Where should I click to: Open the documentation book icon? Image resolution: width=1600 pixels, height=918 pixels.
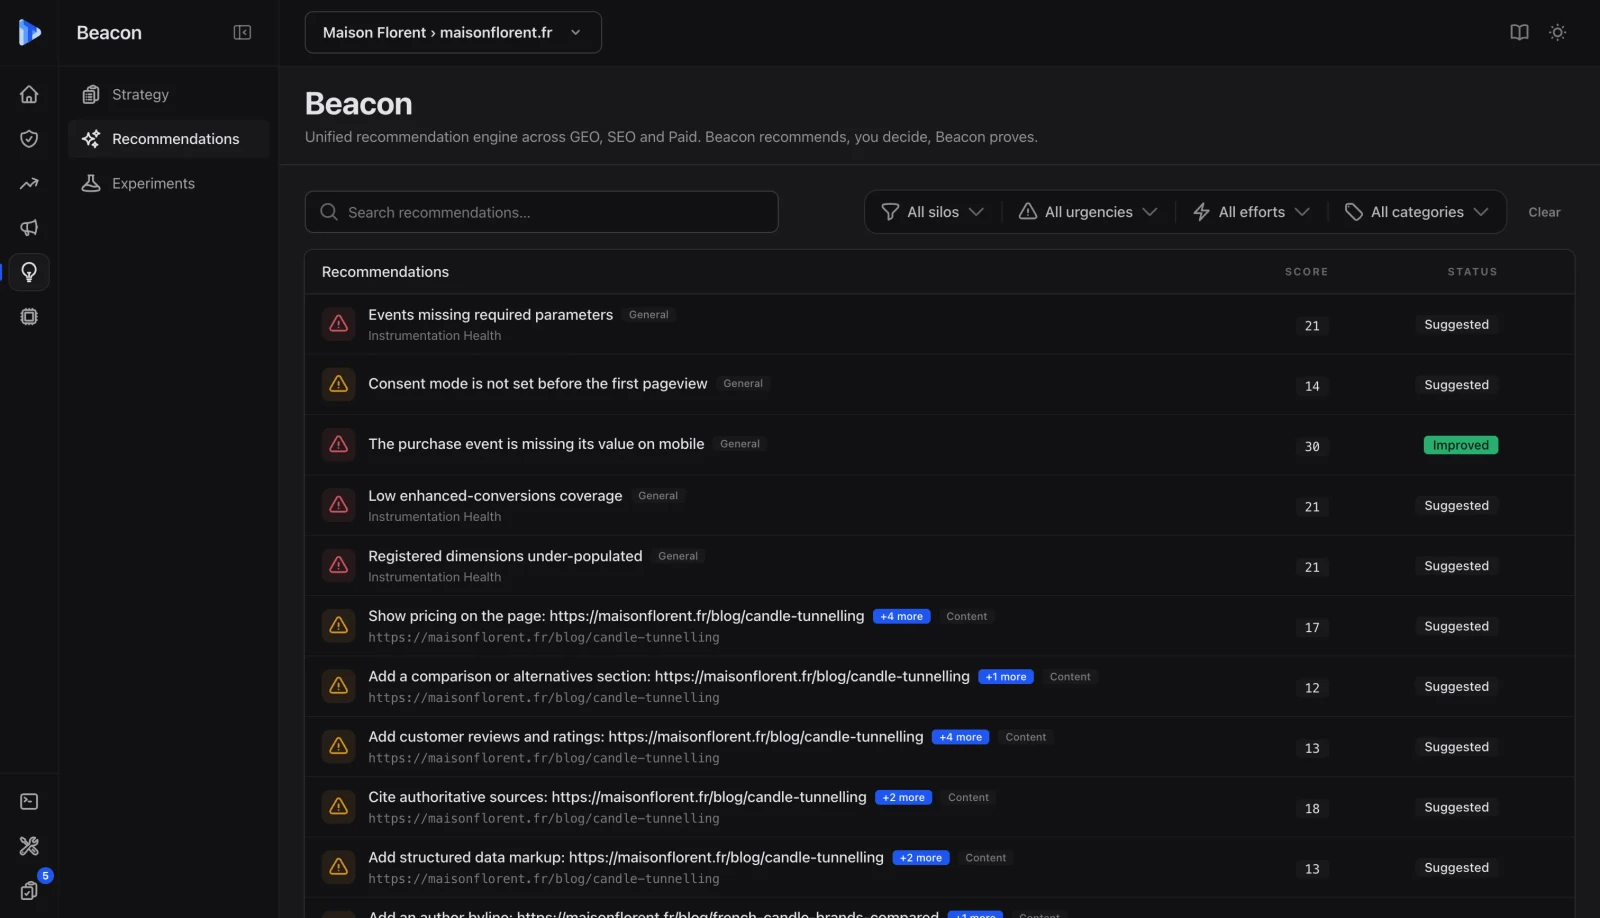[x=1519, y=32]
